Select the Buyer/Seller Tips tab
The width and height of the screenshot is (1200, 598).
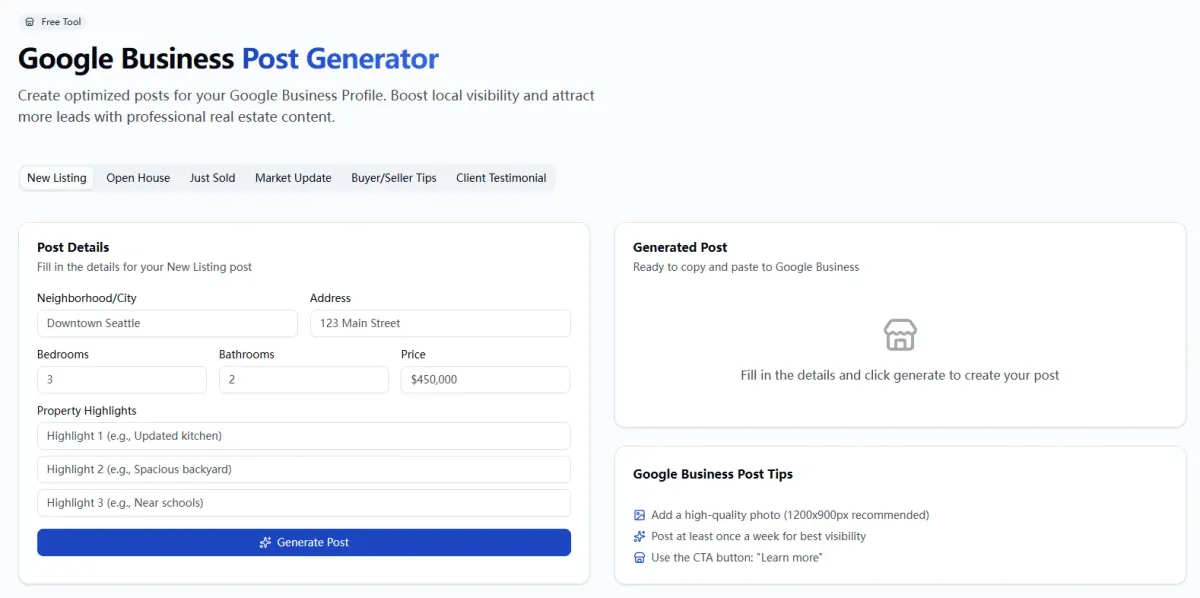[394, 178]
